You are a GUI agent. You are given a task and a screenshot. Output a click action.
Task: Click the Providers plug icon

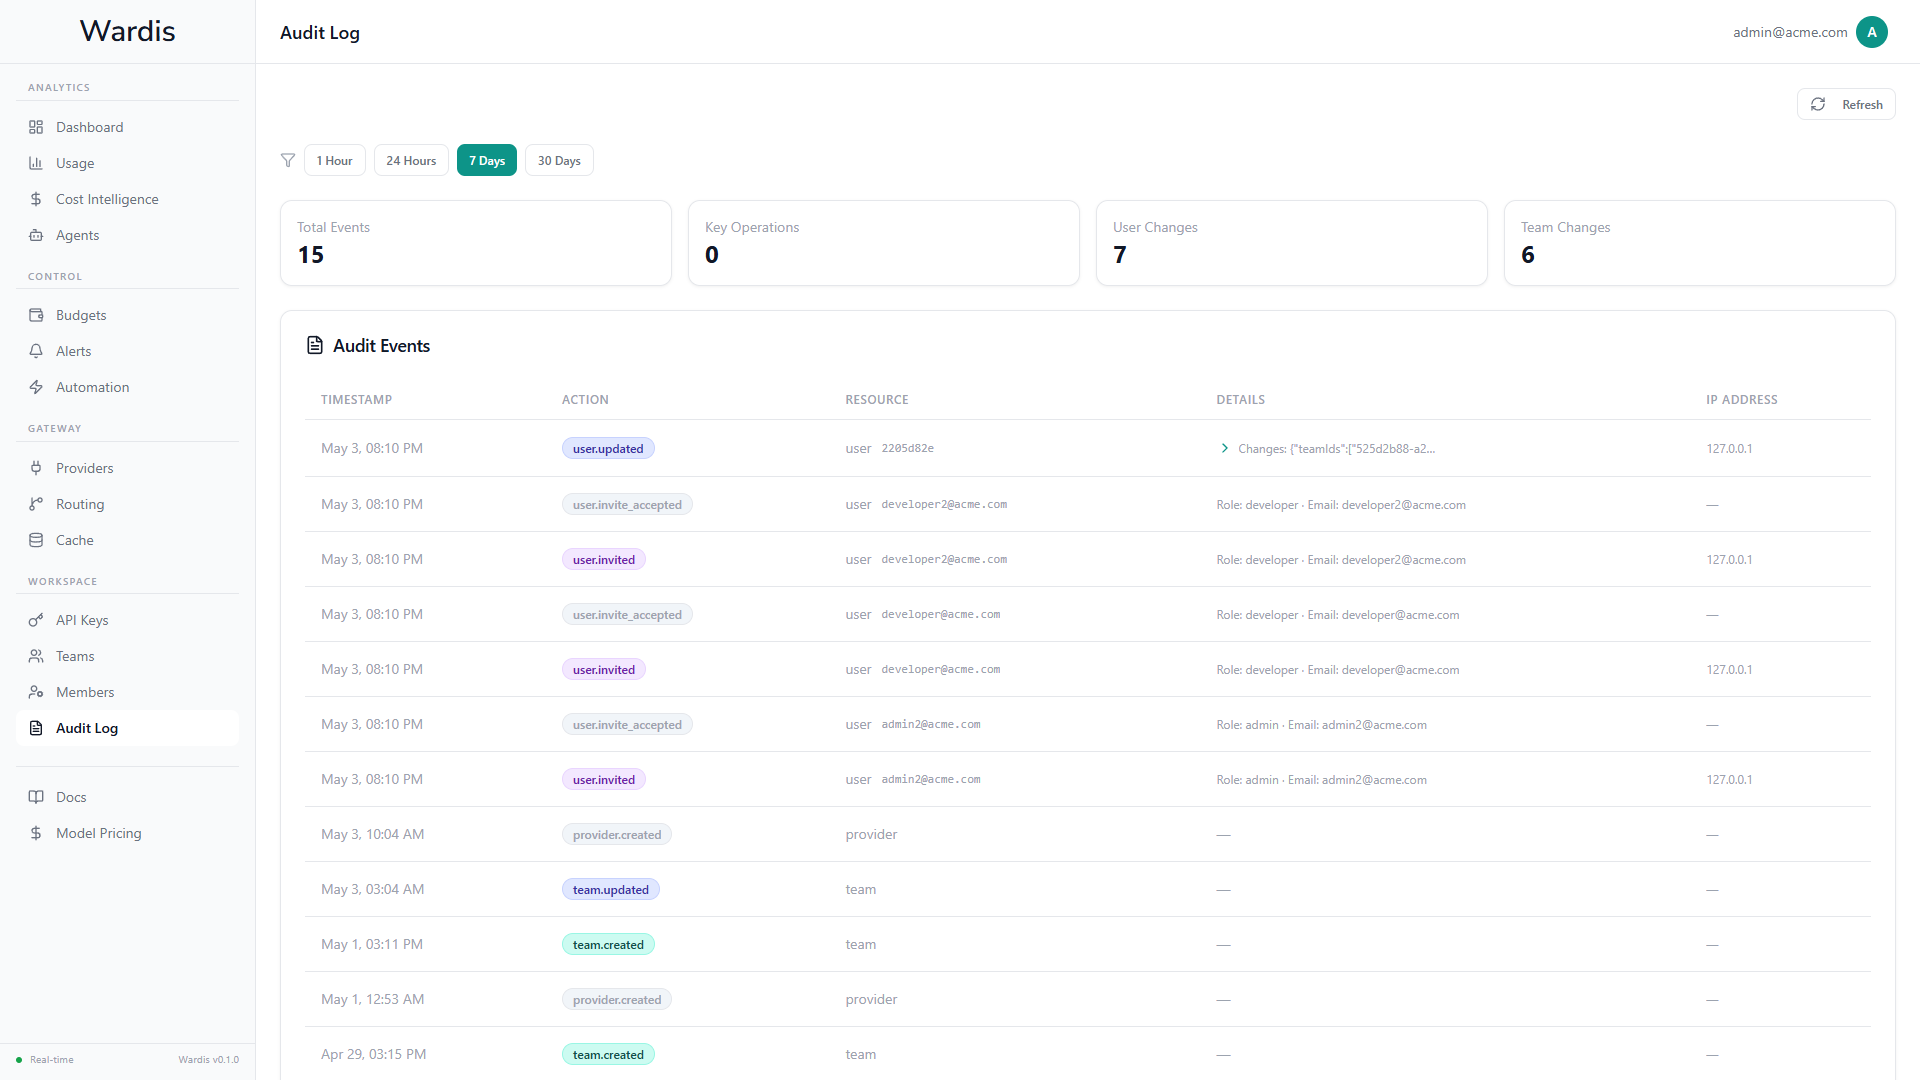tap(36, 468)
